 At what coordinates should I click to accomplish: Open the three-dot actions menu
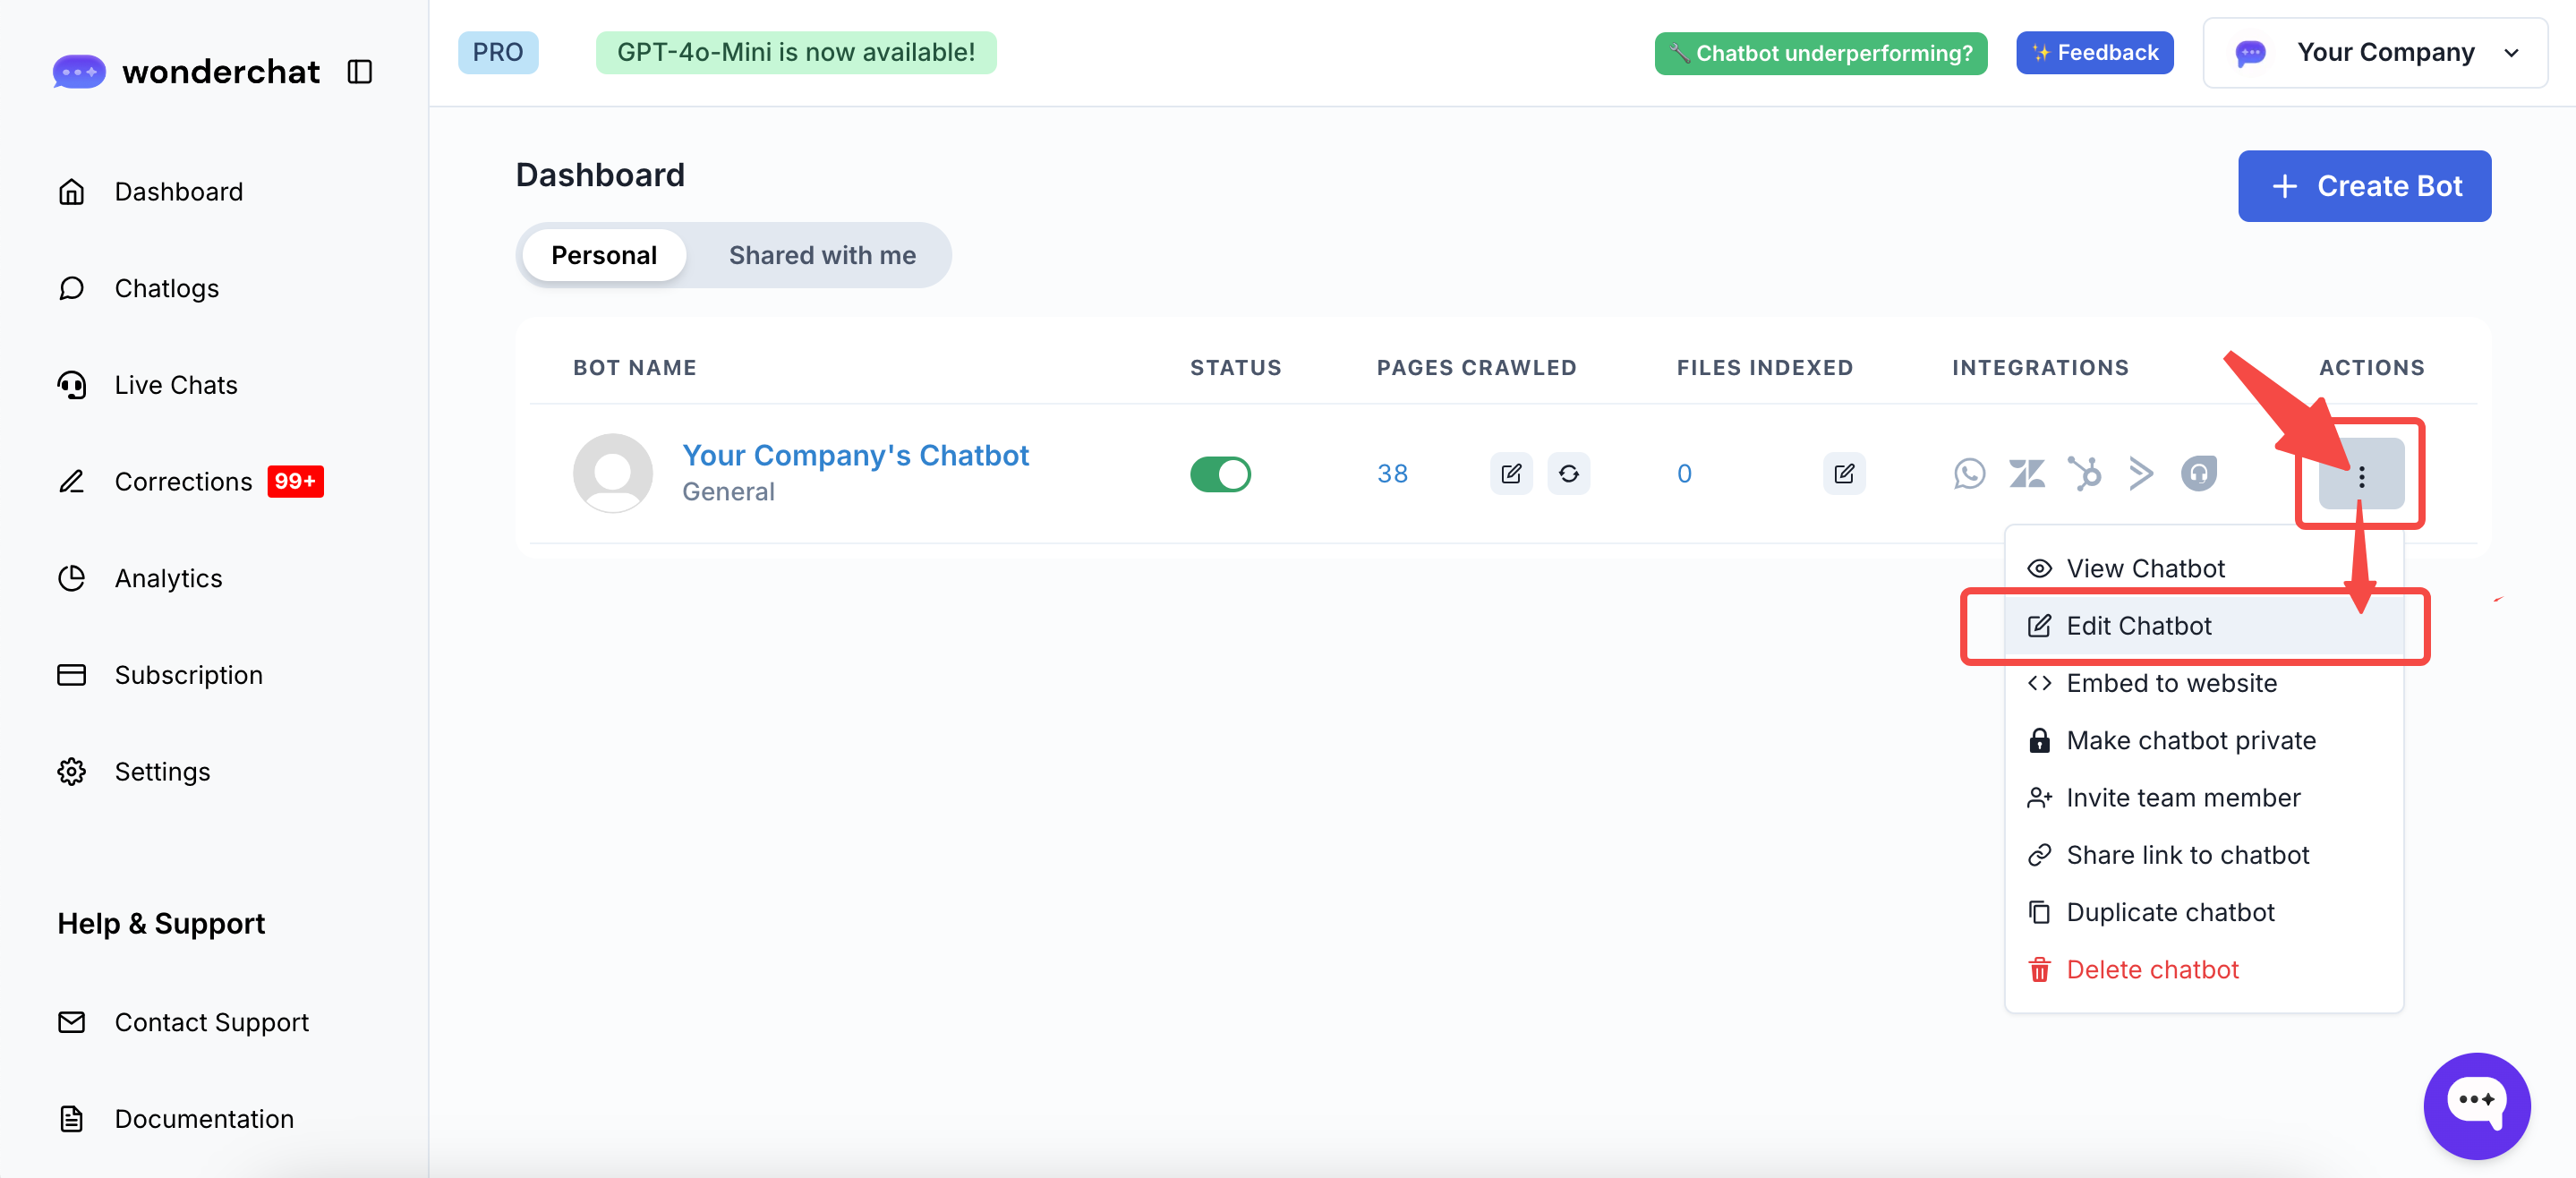(x=2361, y=475)
